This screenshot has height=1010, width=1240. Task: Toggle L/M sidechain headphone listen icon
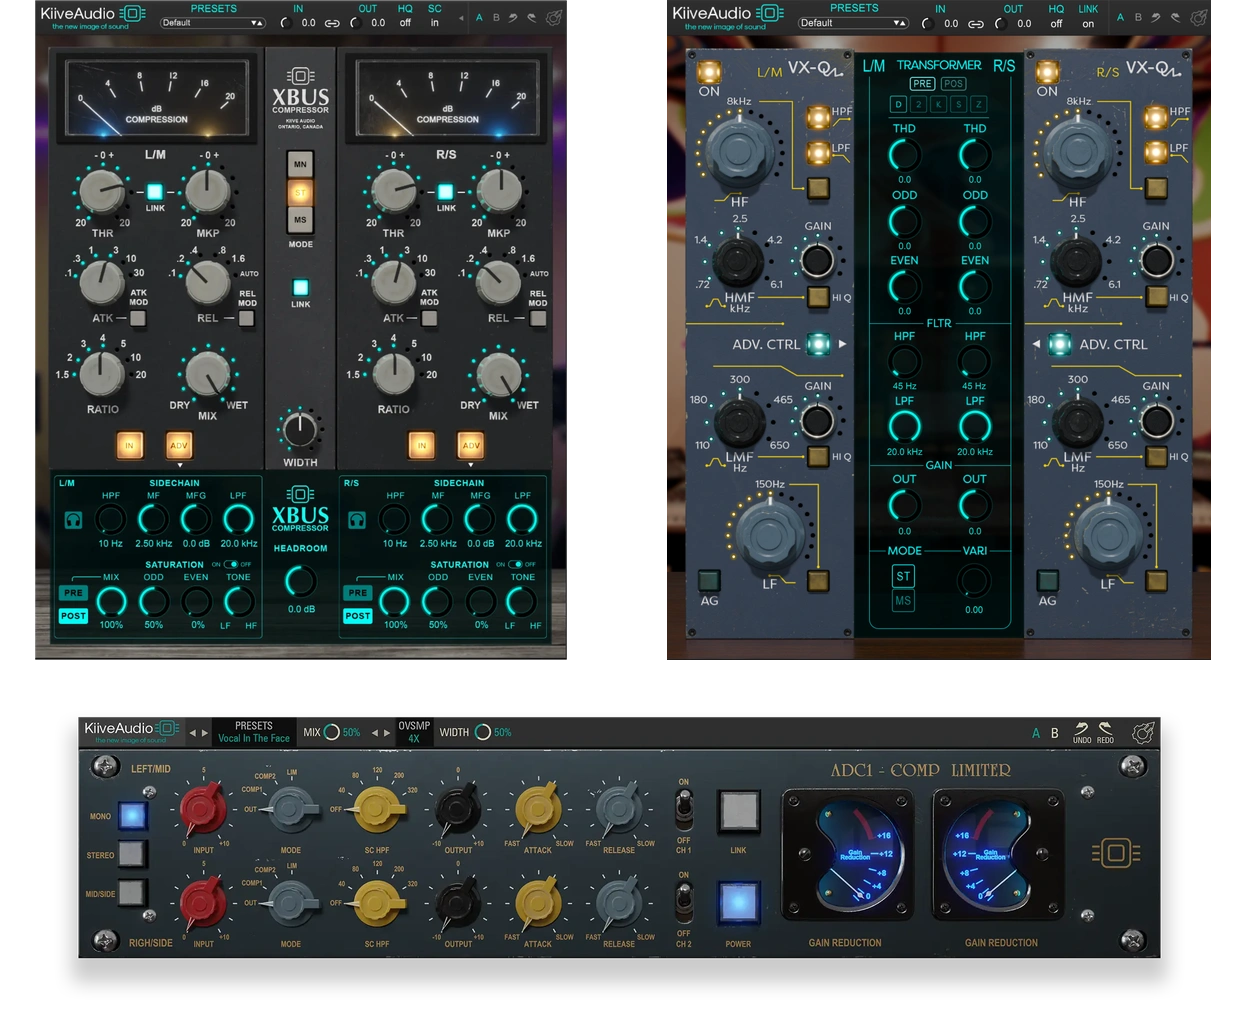coord(73,520)
